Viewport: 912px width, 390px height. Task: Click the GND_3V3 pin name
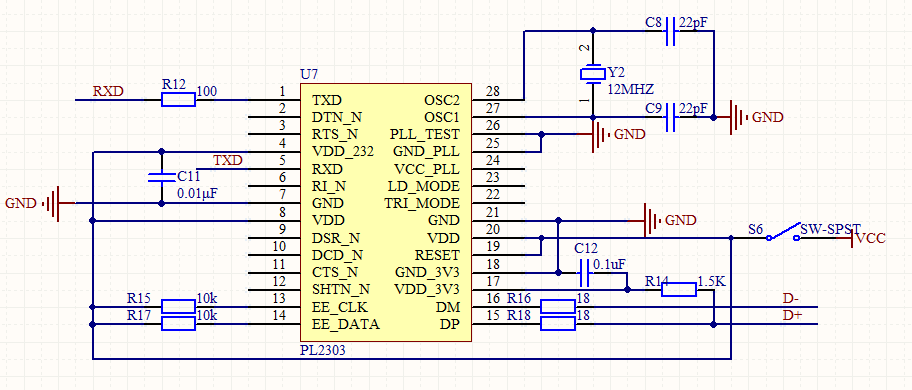click(428, 272)
